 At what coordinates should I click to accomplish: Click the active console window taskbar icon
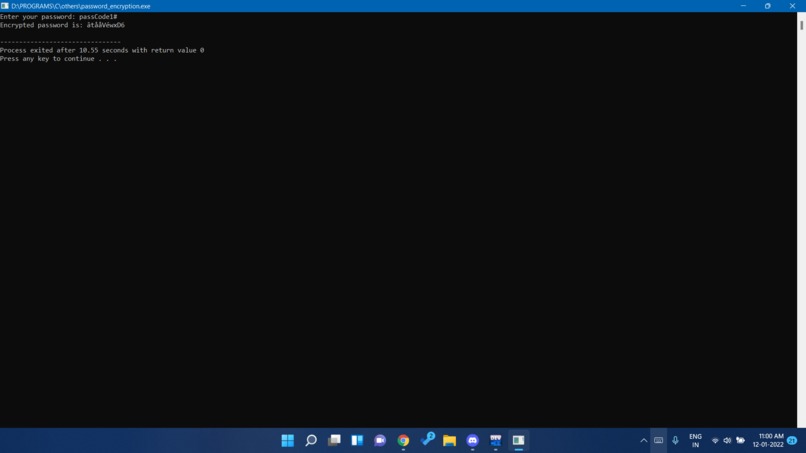[x=518, y=440]
